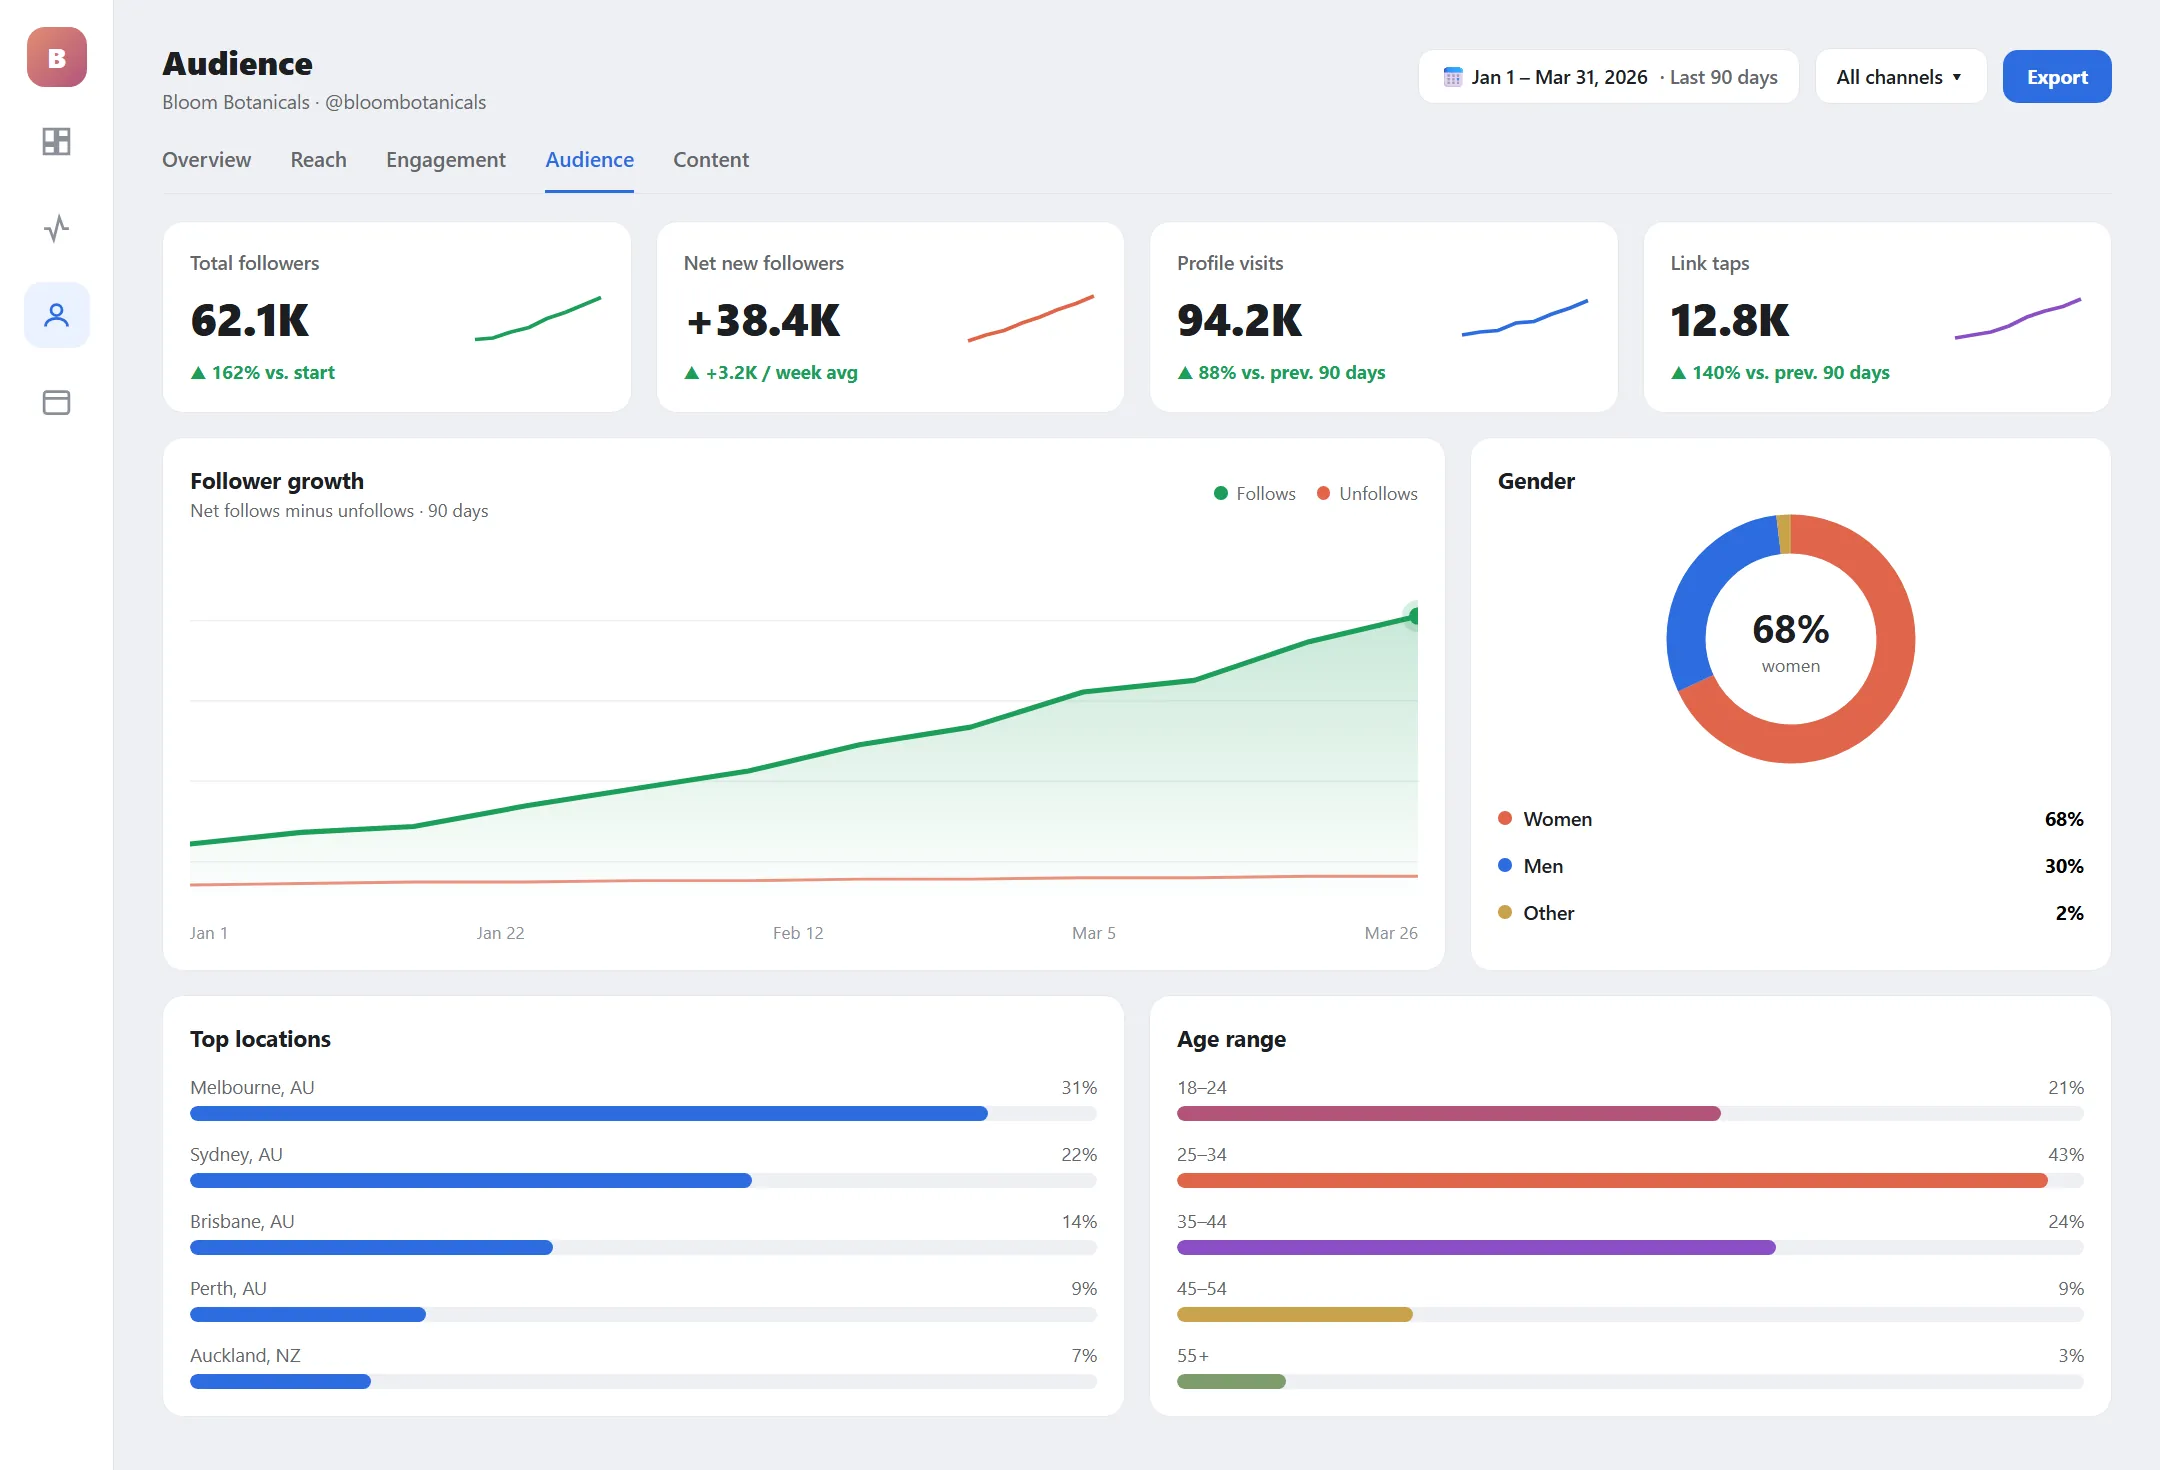Click the +38.4K net new followers value
This screenshot has width=2160, height=1470.
coord(763,320)
